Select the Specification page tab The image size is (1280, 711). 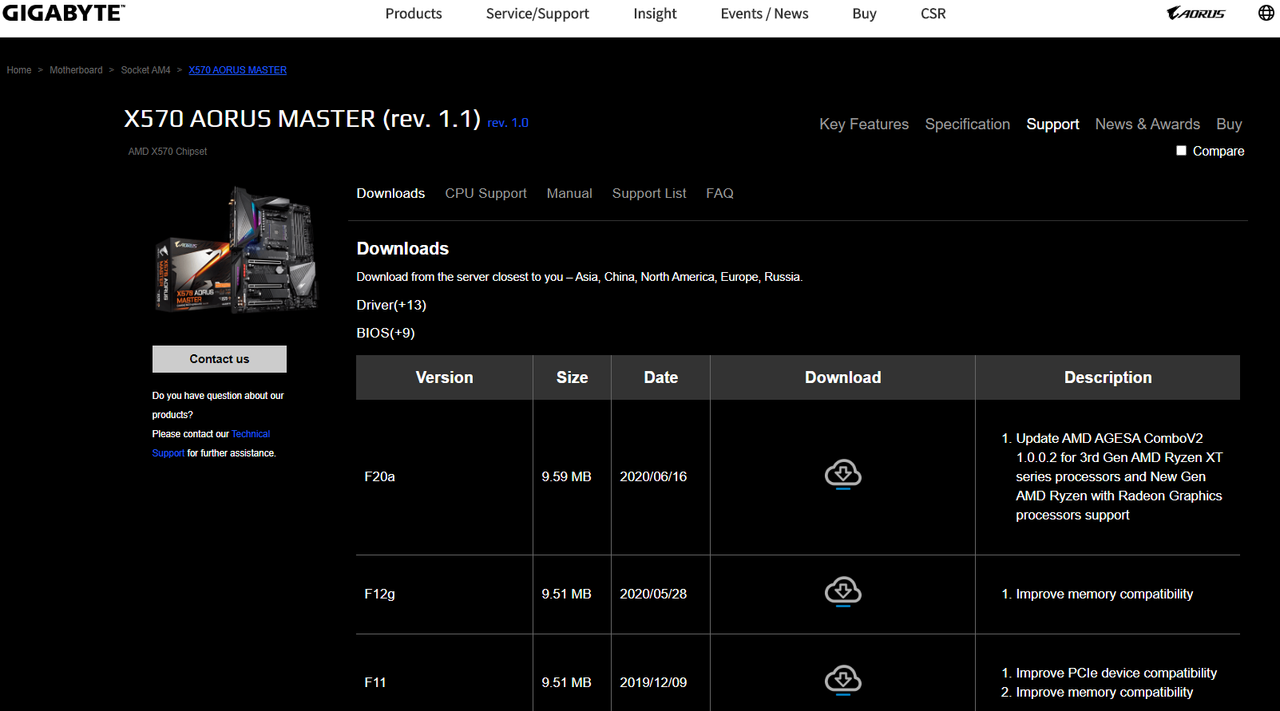click(967, 124)
